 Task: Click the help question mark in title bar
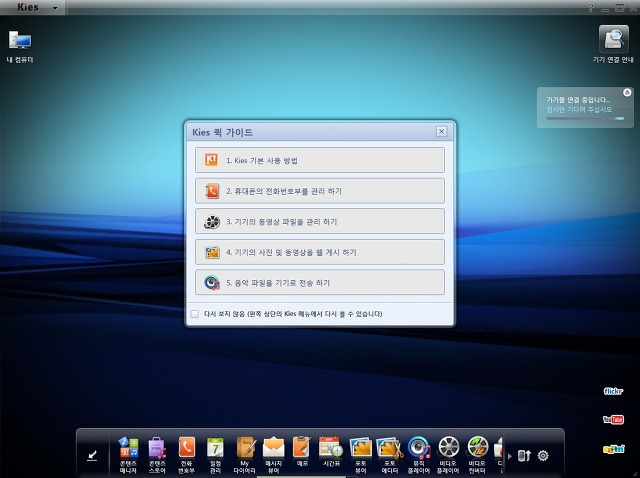tap(591, 8)
